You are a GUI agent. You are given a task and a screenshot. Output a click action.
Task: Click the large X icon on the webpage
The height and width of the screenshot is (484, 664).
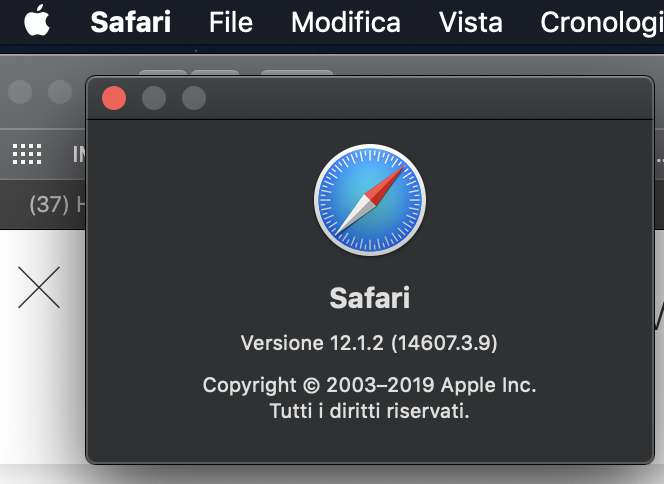coord(39,288)
